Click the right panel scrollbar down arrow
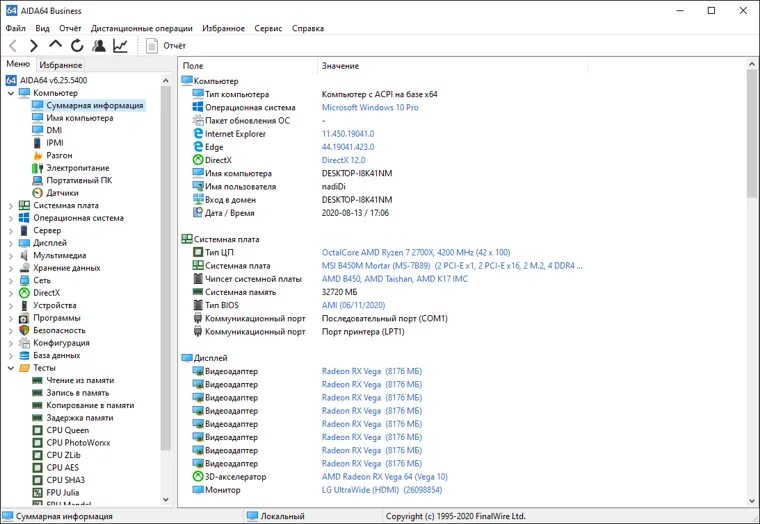The image size is (760, 524). click(752, 501)
